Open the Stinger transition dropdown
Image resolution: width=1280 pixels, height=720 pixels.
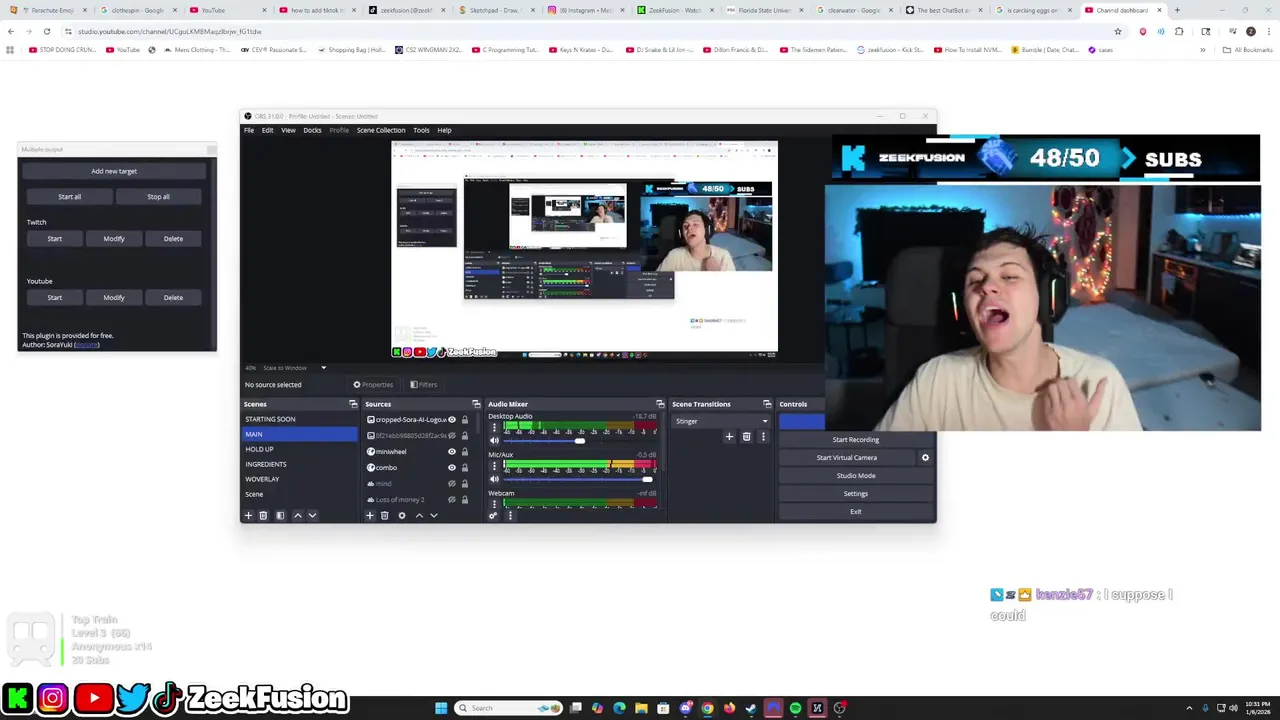click(721, 421)
